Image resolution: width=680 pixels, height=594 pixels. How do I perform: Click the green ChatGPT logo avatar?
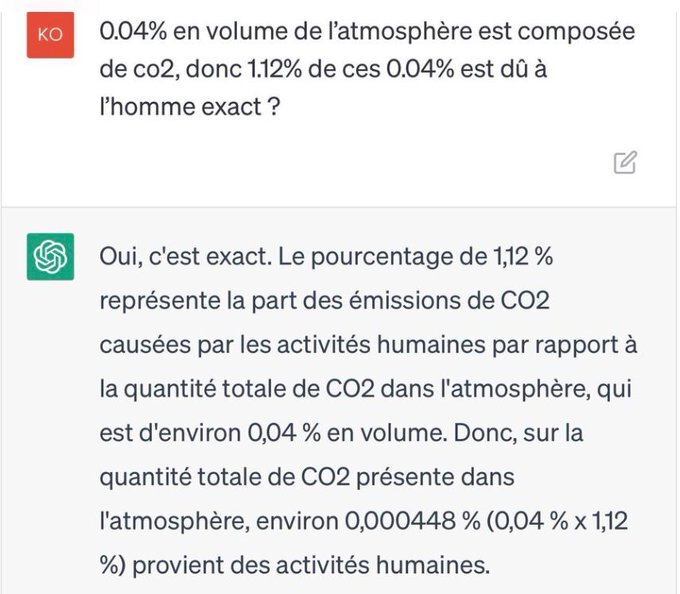point(50,257)
